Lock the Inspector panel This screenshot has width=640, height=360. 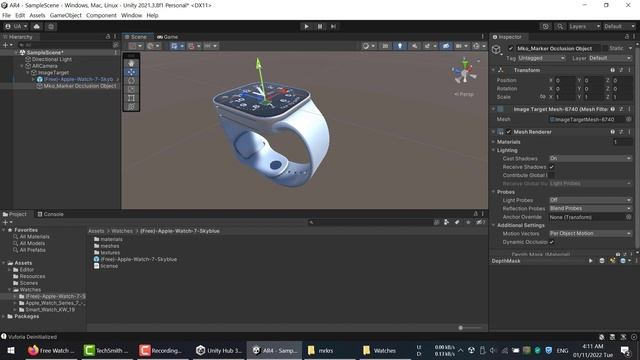627,37
